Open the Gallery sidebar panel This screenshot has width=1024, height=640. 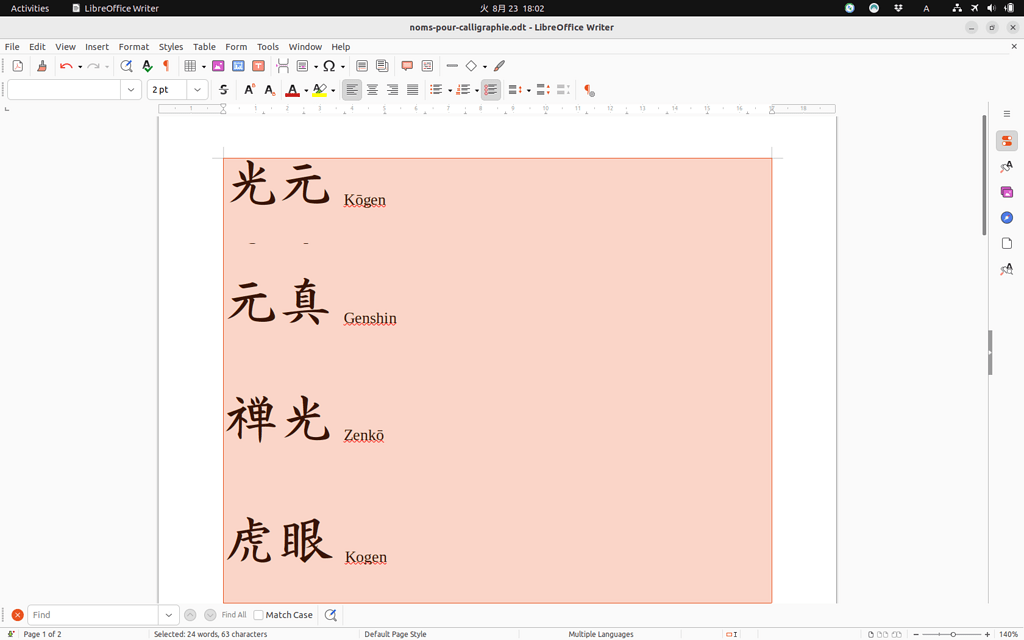[1006, 192]
